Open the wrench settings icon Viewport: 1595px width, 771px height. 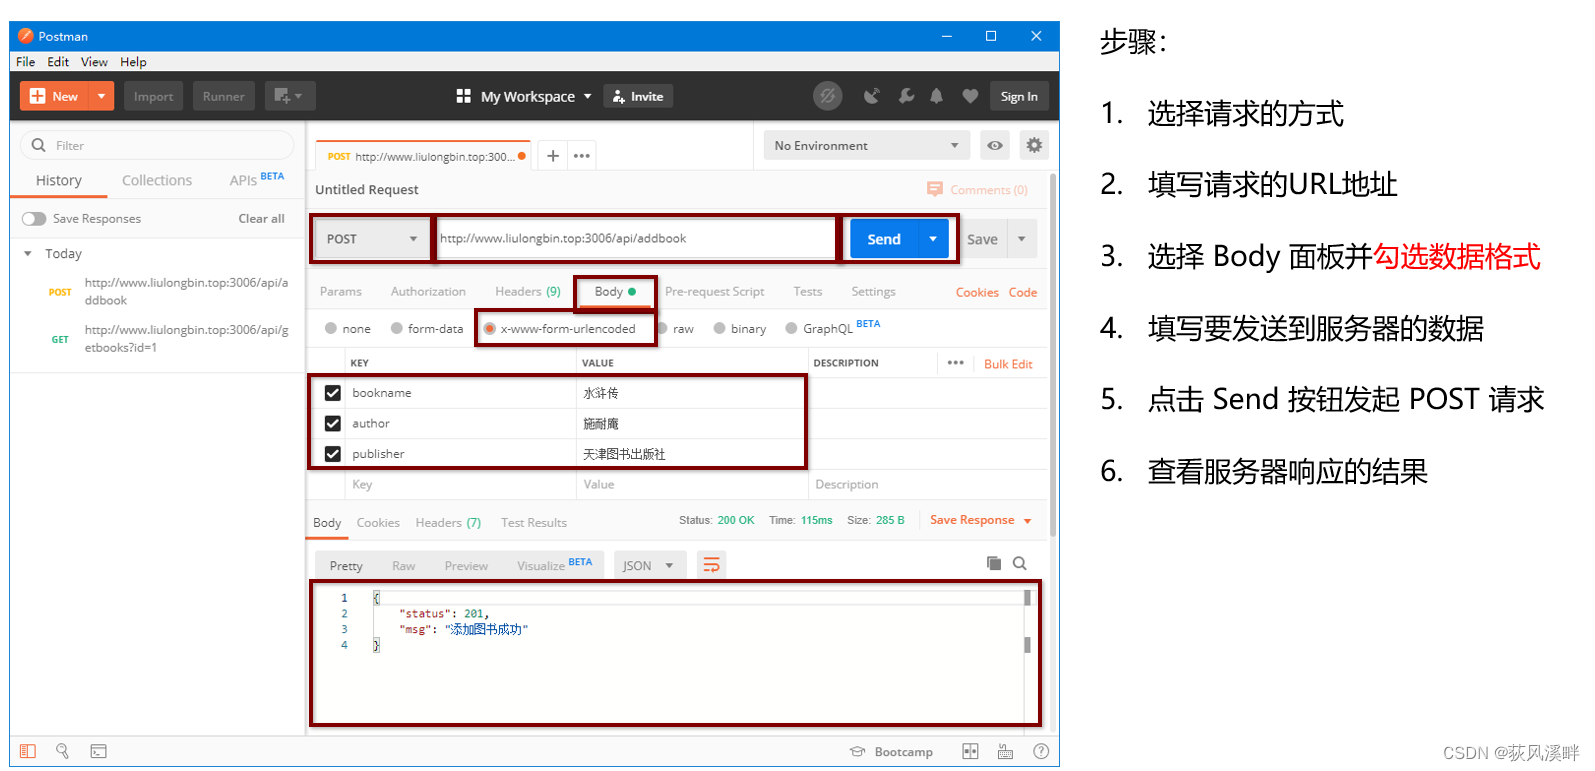click(906, 96)
